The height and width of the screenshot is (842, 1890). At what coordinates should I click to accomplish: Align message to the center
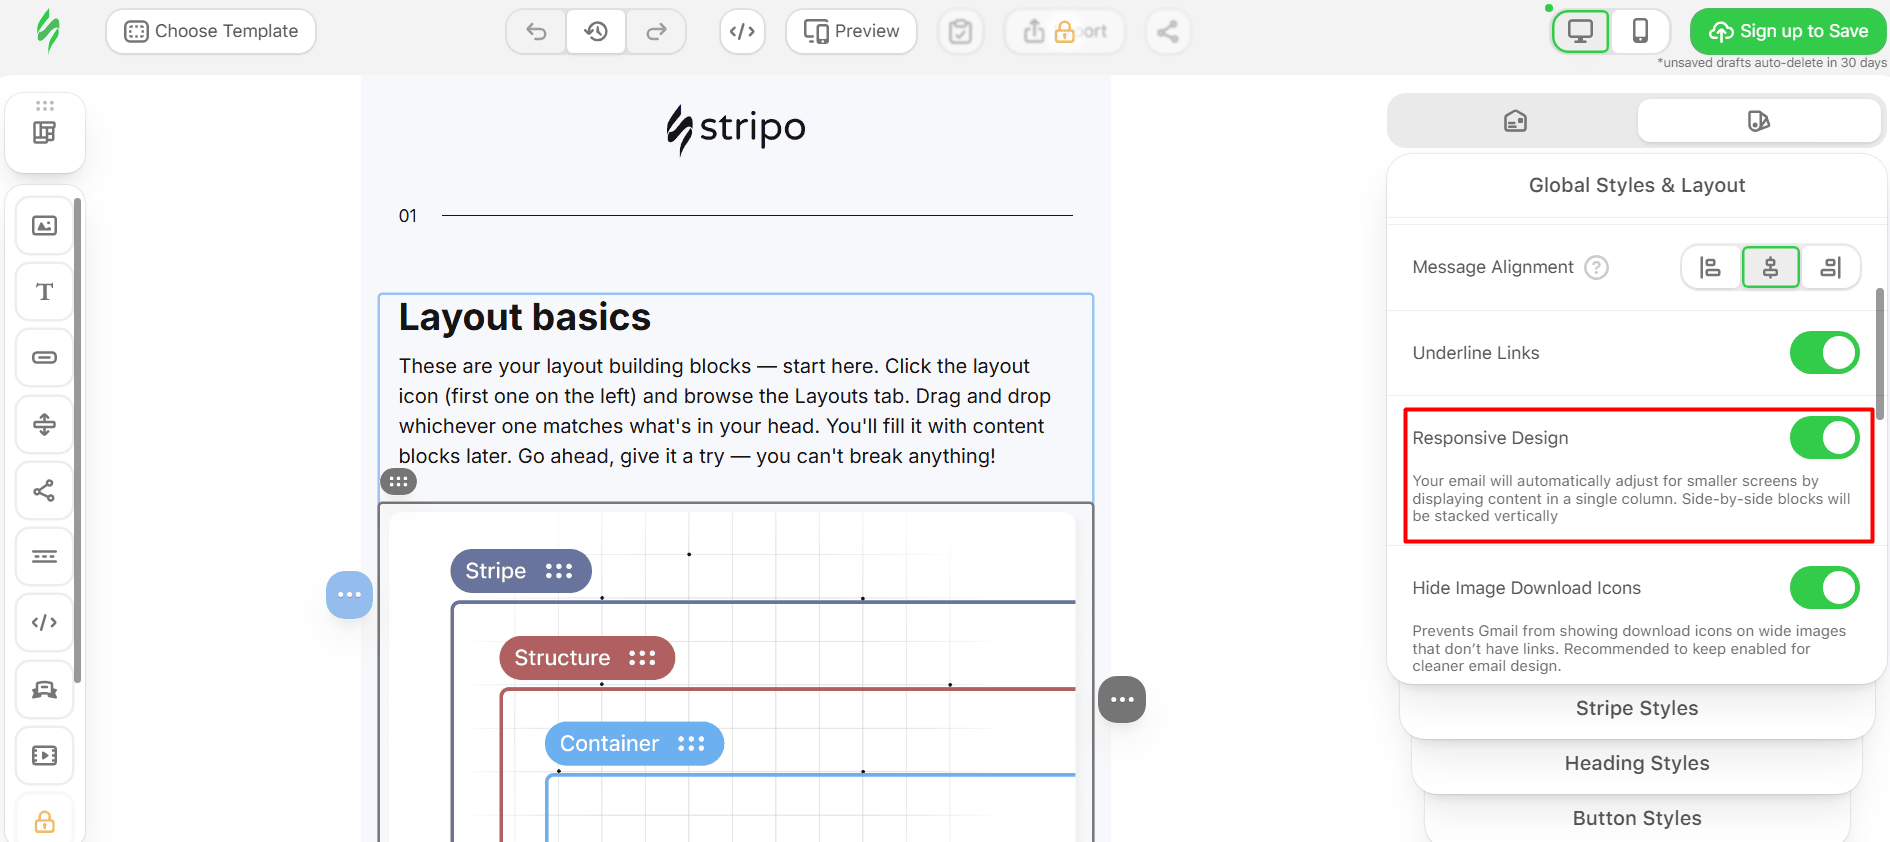[x=1771, y=267]
